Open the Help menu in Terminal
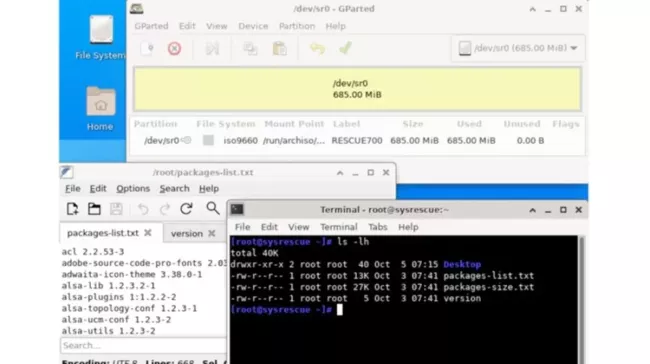Screen dimensions: 650x364 (408, 227)
